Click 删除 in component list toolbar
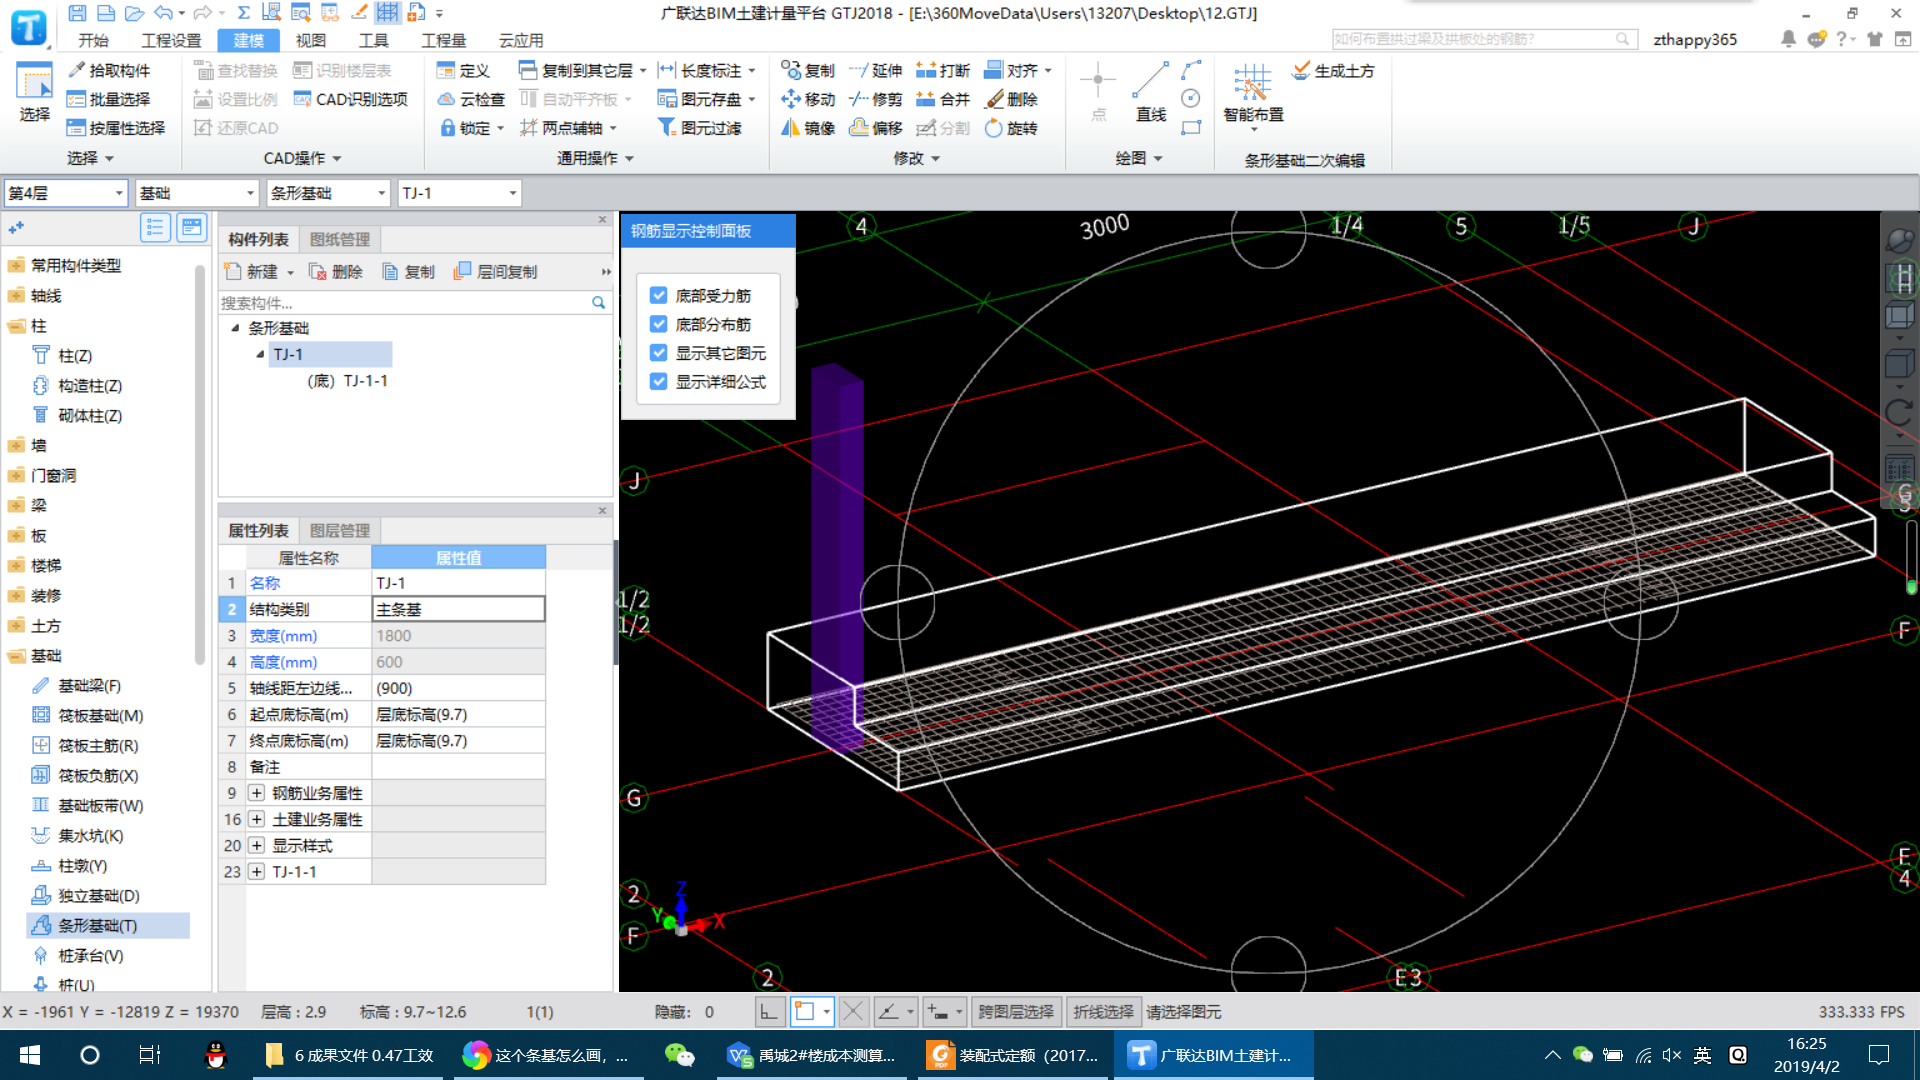 click(x=336, y=272)
